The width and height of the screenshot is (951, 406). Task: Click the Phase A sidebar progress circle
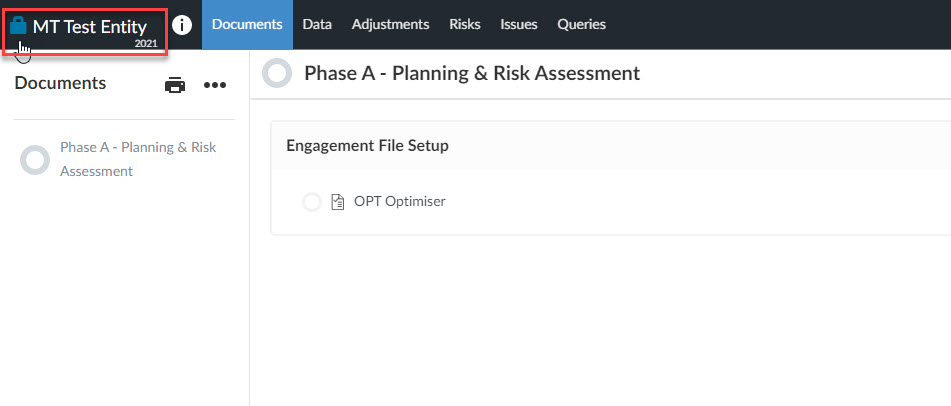click(x=35, y=160)
